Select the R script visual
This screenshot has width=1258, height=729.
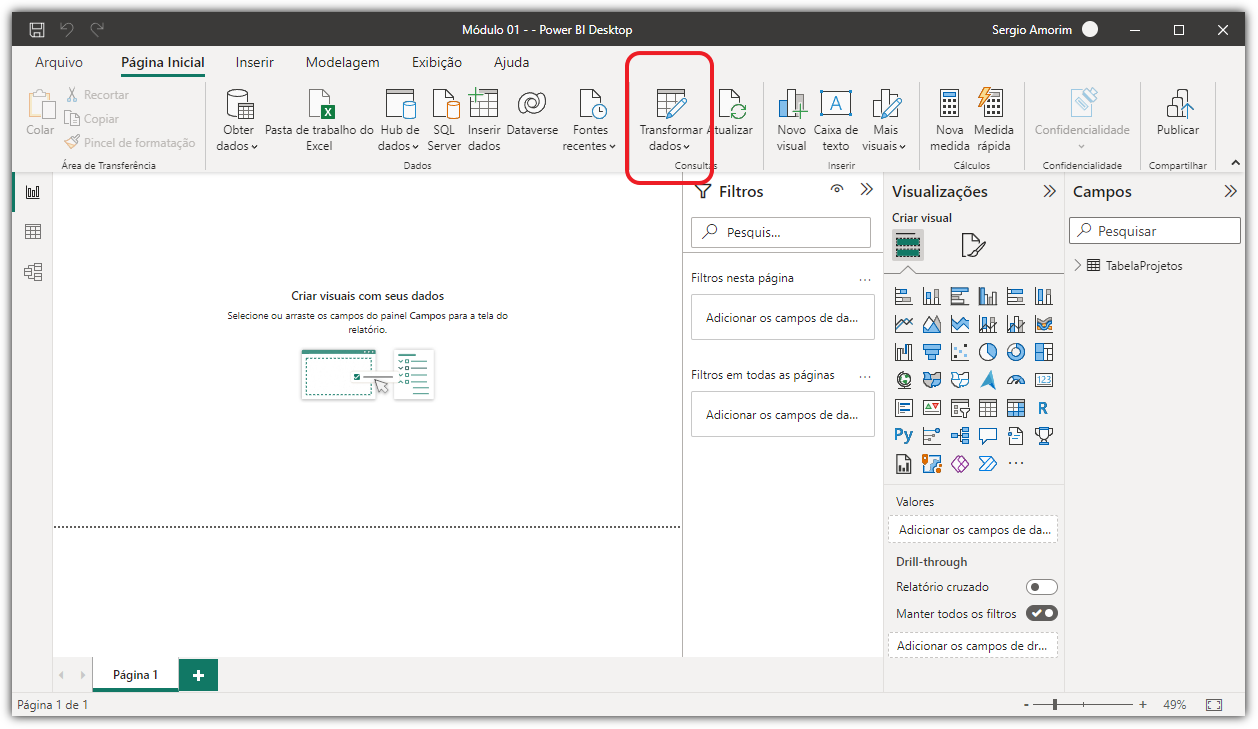click(x=1044, y=408)
